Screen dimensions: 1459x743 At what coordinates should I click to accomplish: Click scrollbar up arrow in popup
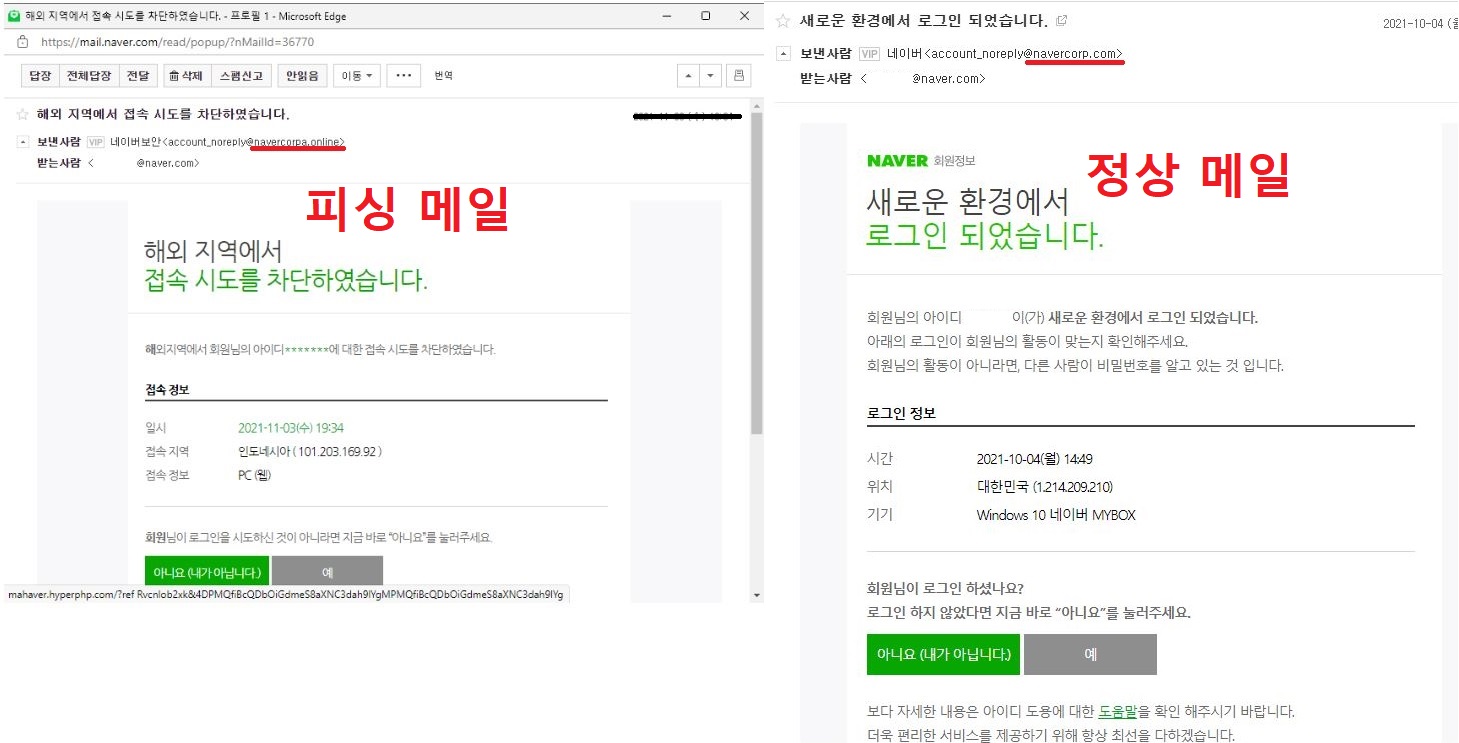coord(757,105)
